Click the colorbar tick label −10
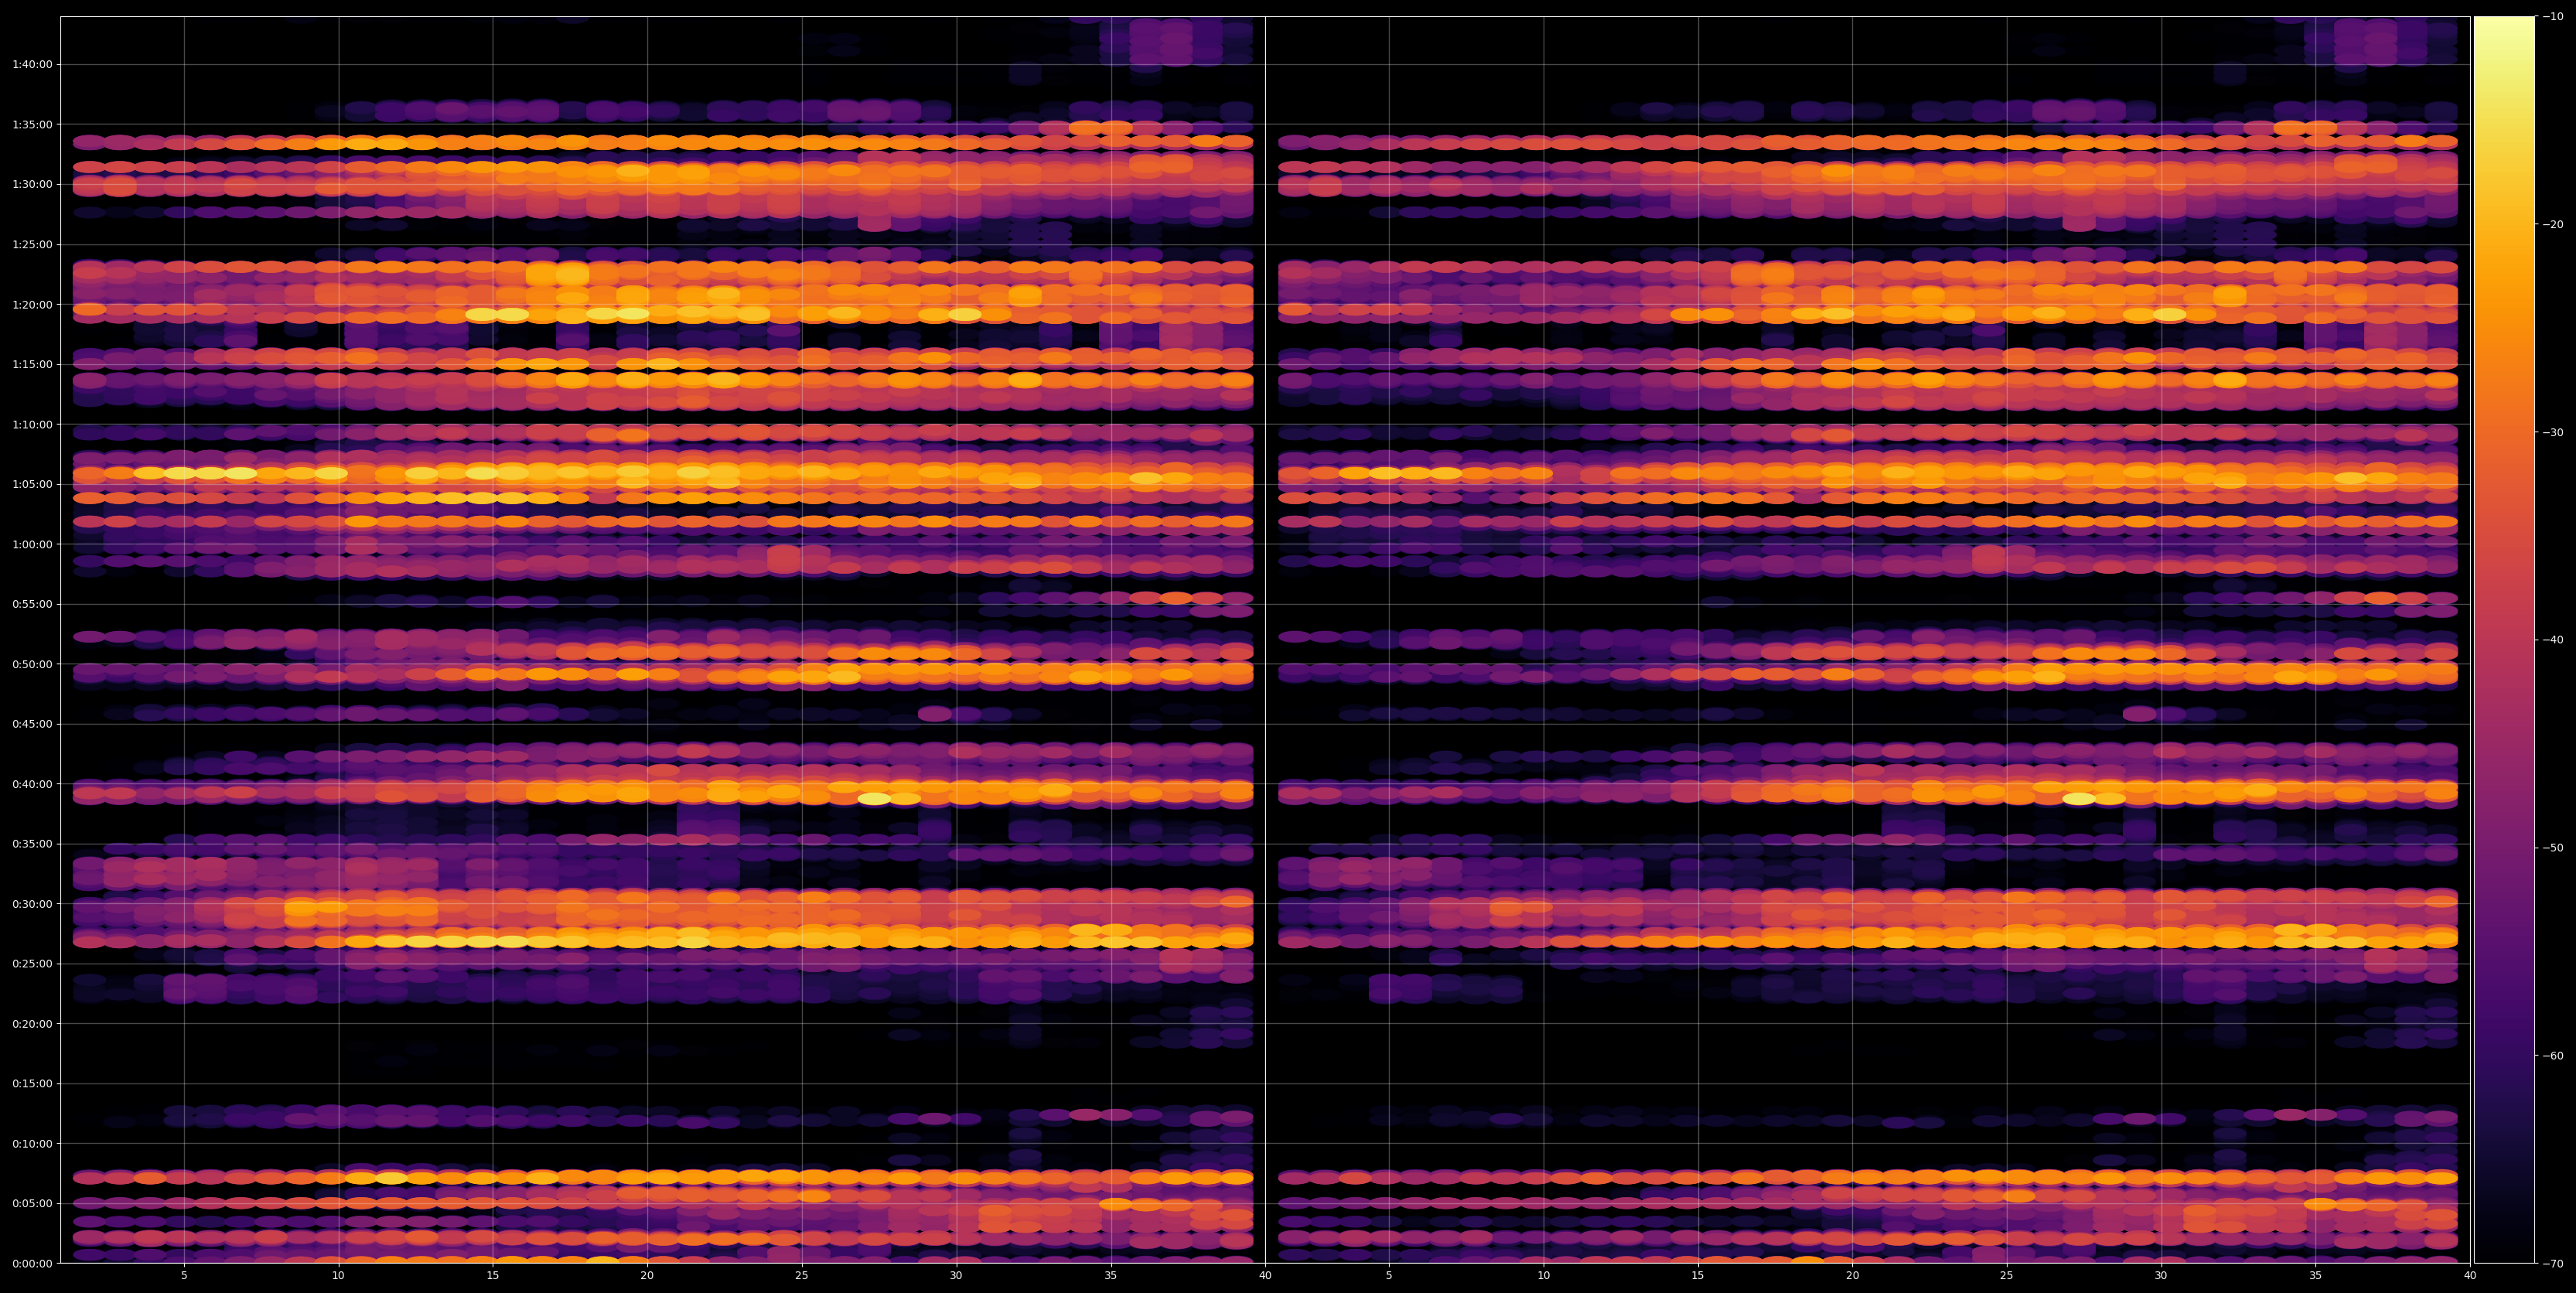Screen dimensions: 2576x1293 [2553, 16]
